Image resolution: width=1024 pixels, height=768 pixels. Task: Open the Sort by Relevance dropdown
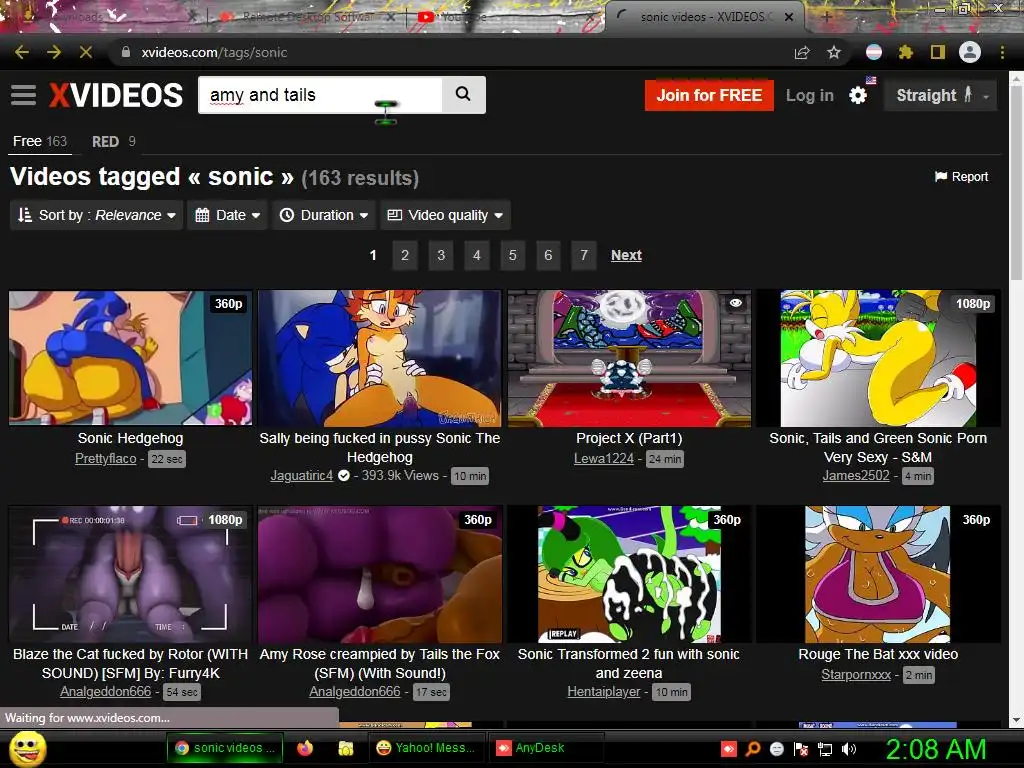[97, 215]
